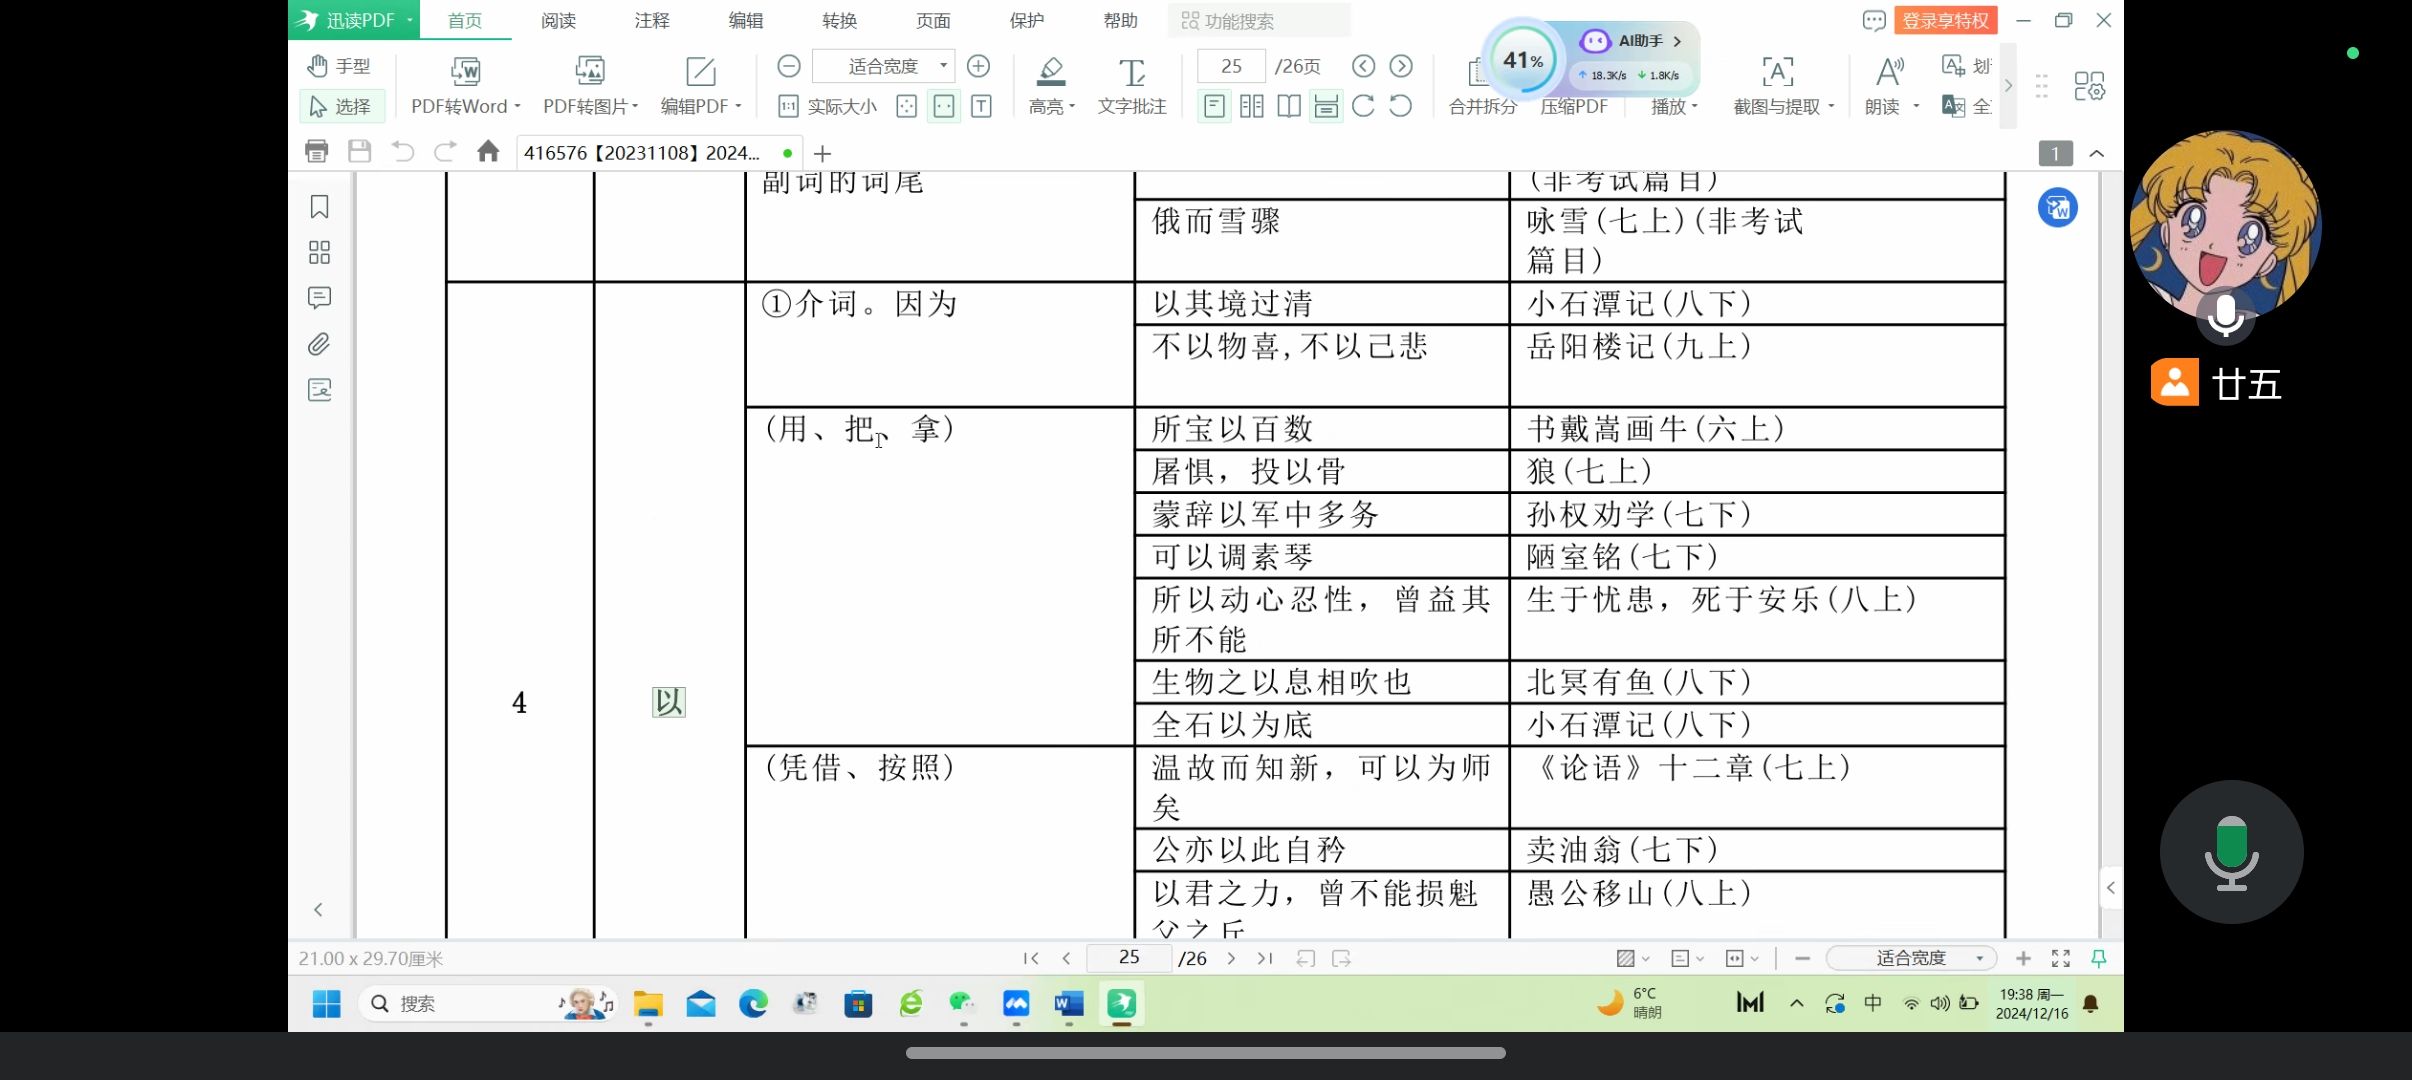Click the 编辑PDF edit icon
This screenshot has width=2412, height=1080.
click(x=700, y=71)
